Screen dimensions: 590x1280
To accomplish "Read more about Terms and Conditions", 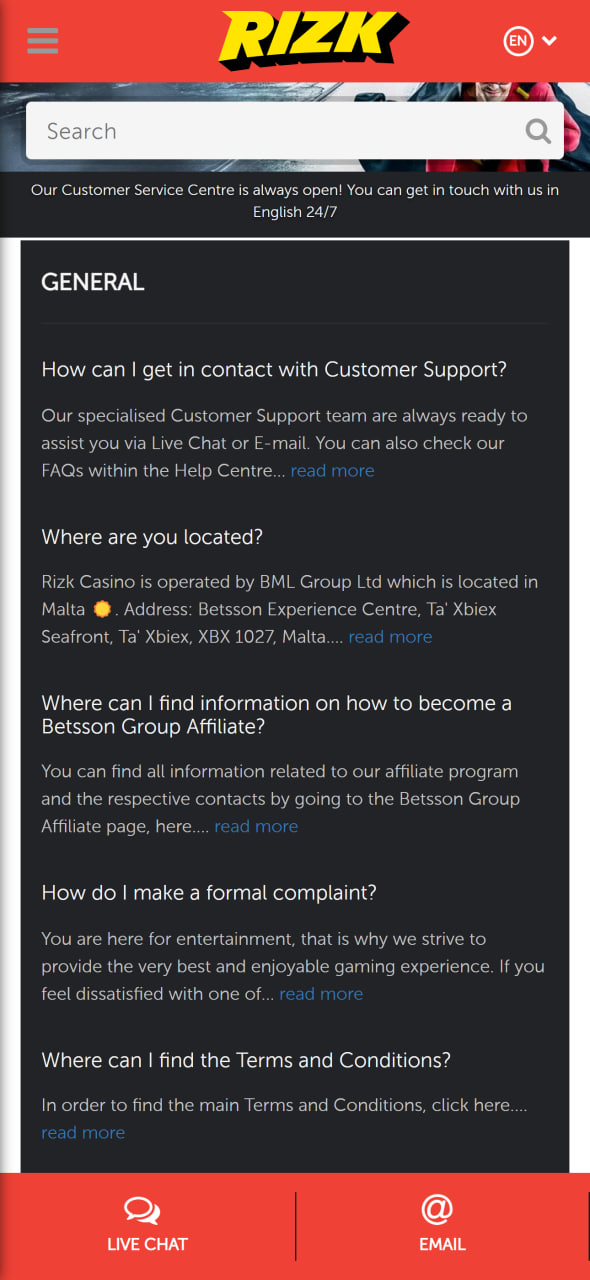I will coord(83,1132).
